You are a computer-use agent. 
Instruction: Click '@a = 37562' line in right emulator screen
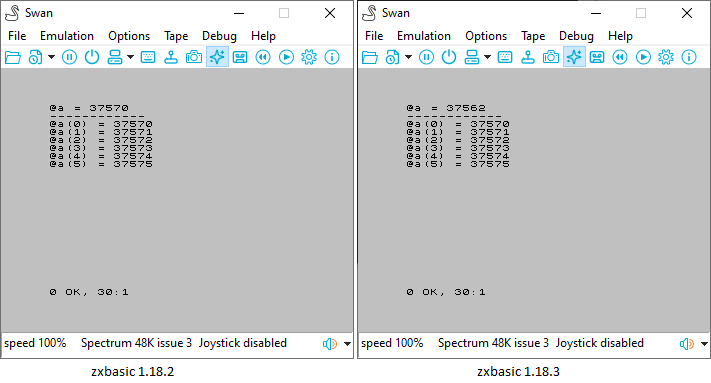446,108
